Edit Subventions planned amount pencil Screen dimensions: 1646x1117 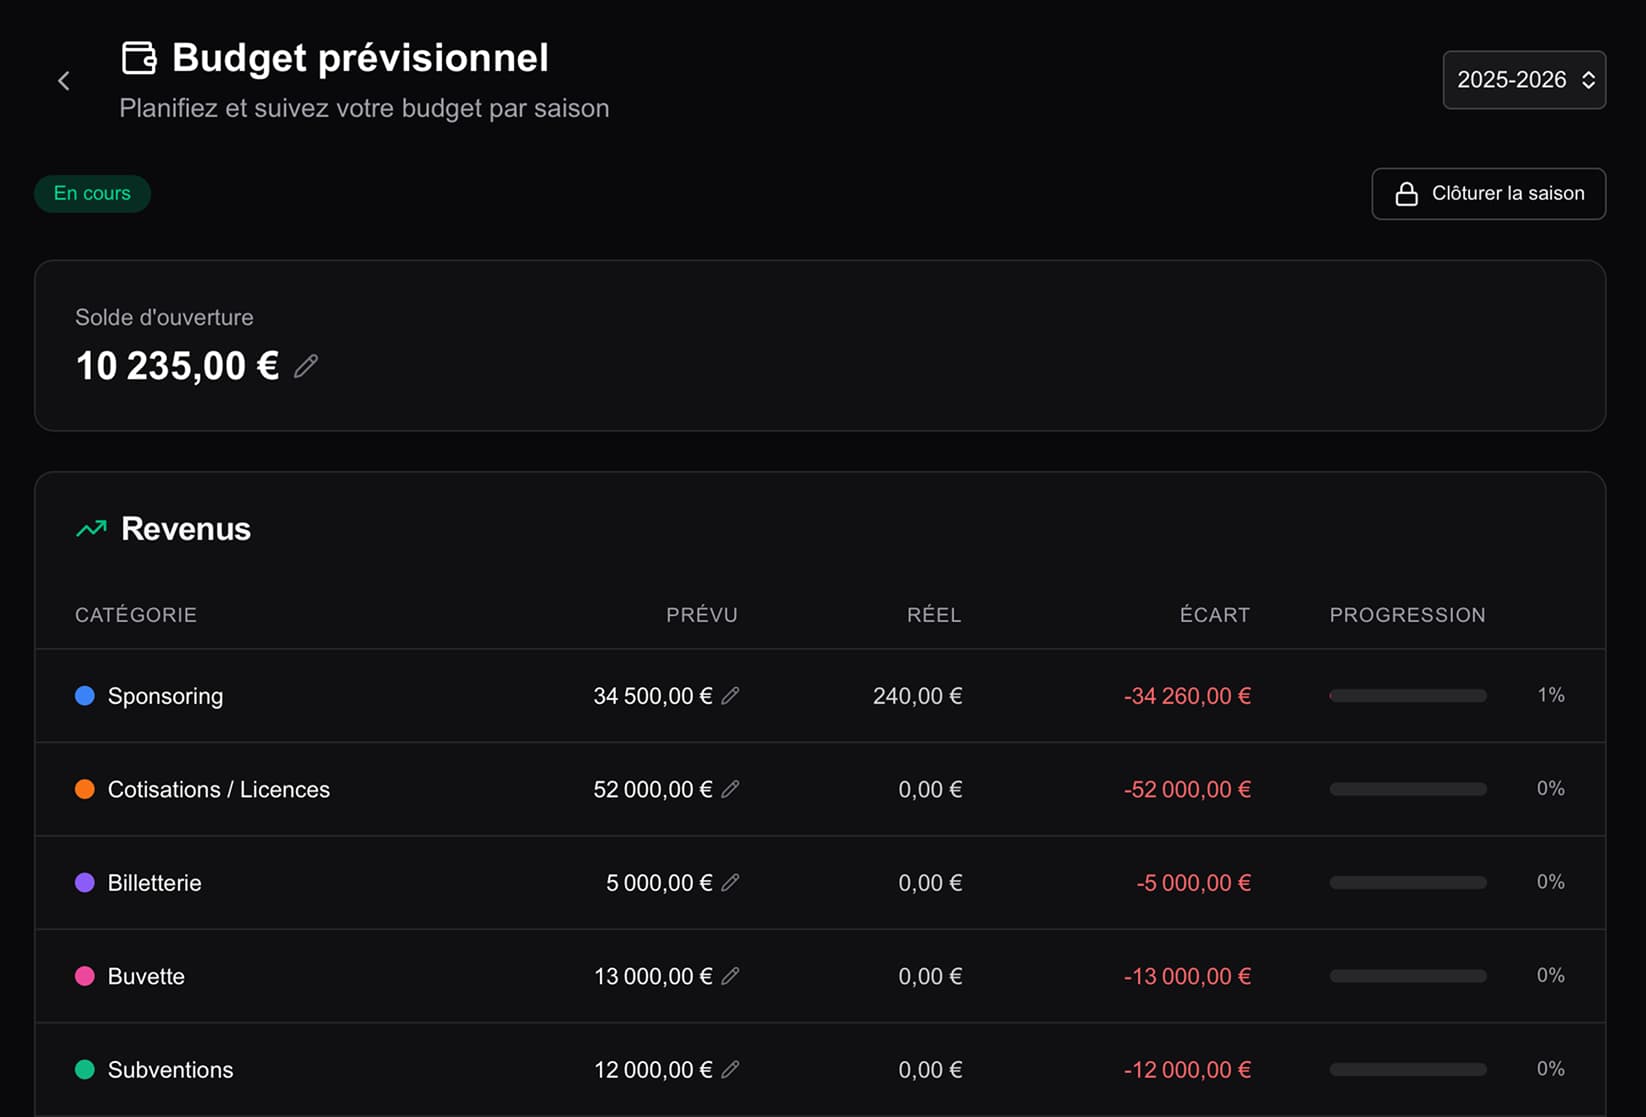731,1069
